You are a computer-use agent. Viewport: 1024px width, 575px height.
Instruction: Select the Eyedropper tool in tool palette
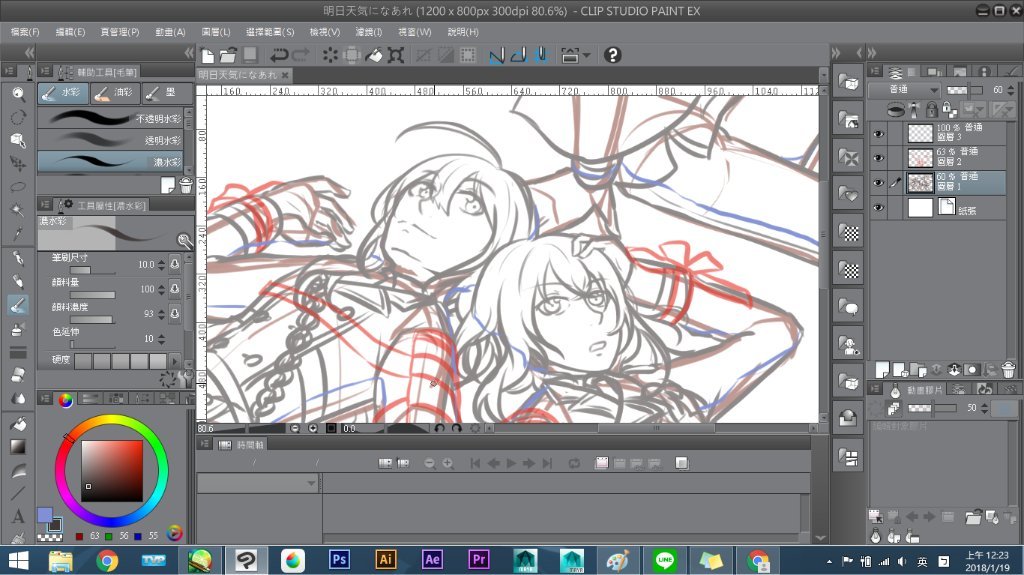[x=18, y=233]
